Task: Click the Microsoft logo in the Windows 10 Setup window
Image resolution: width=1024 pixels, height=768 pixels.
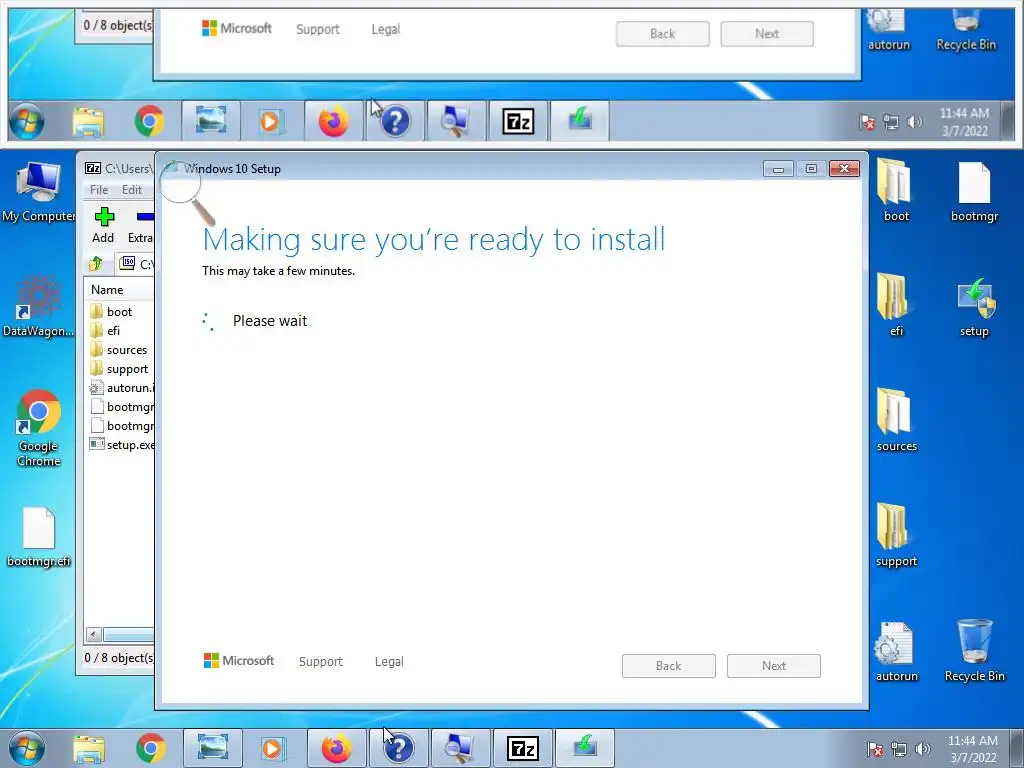Action: tap(239, 661)
